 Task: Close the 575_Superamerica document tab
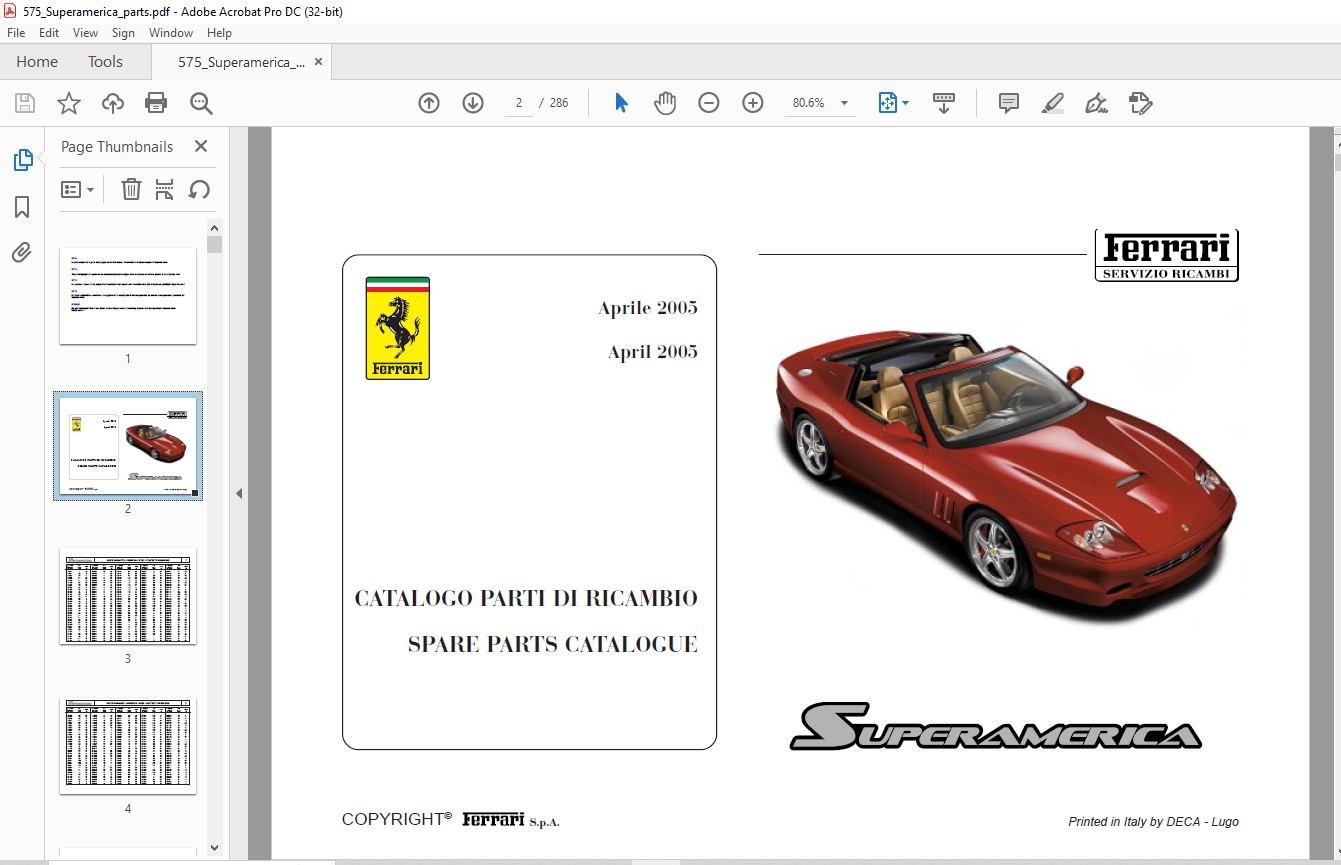(319, 62)
